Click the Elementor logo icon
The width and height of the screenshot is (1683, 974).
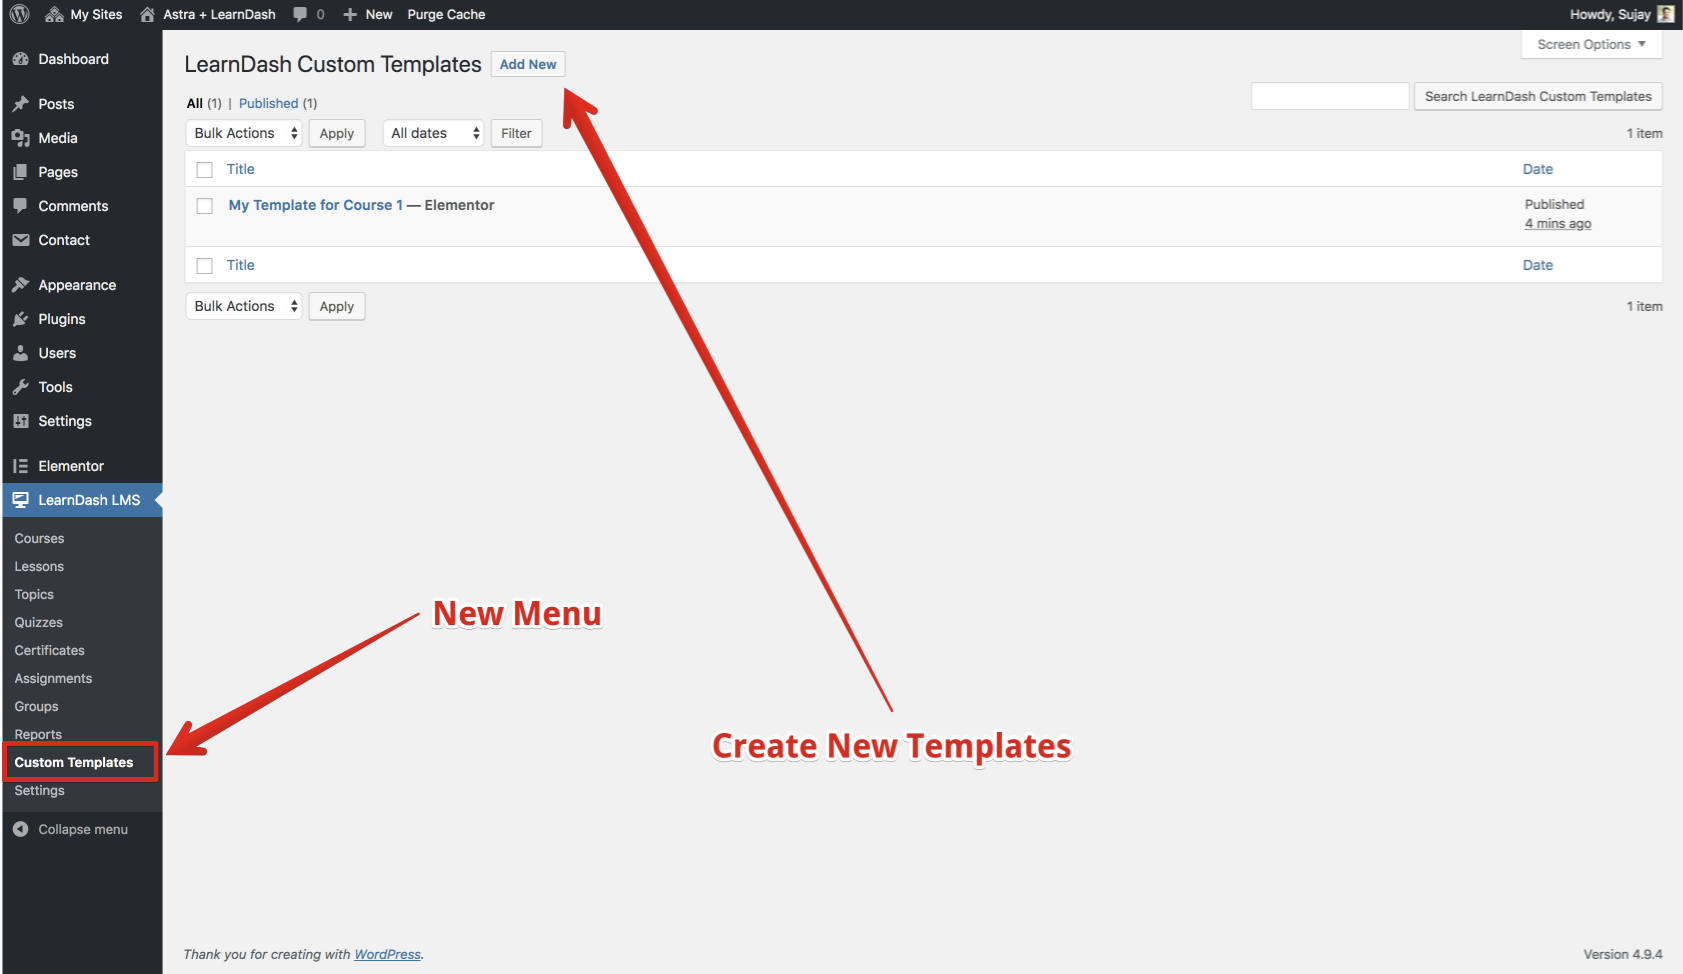[x=21, y=466]
